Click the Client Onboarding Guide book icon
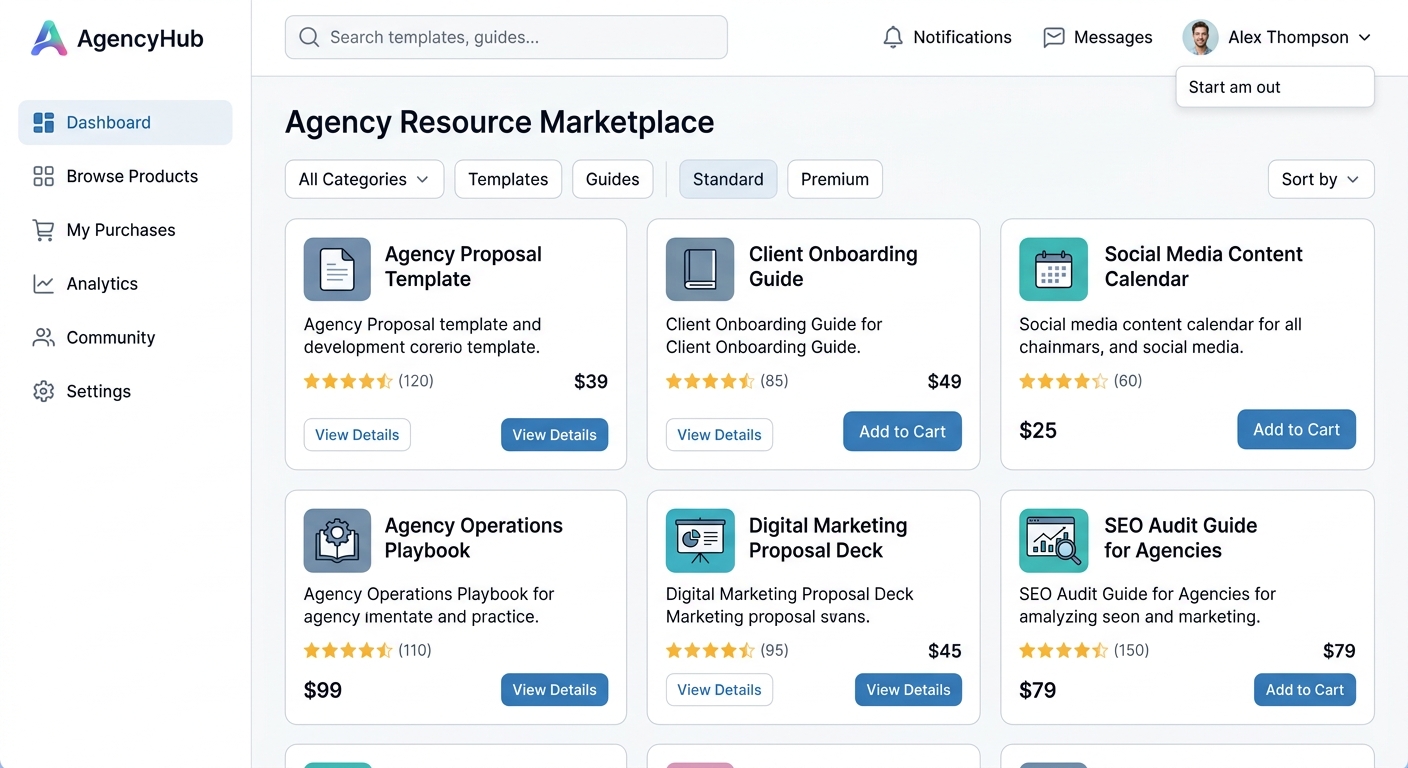The image size is (1408, 768). pyautogui.click(x=699, y=269)
